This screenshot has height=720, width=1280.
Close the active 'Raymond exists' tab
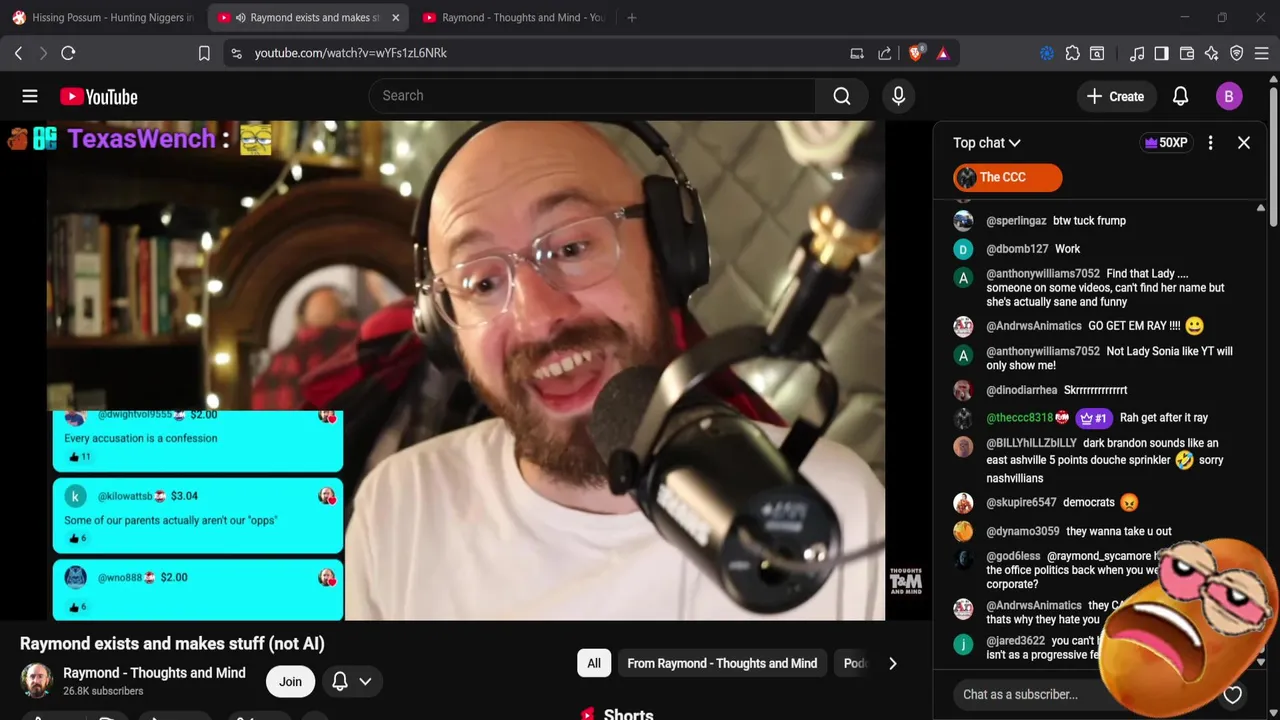click(395, 17)
